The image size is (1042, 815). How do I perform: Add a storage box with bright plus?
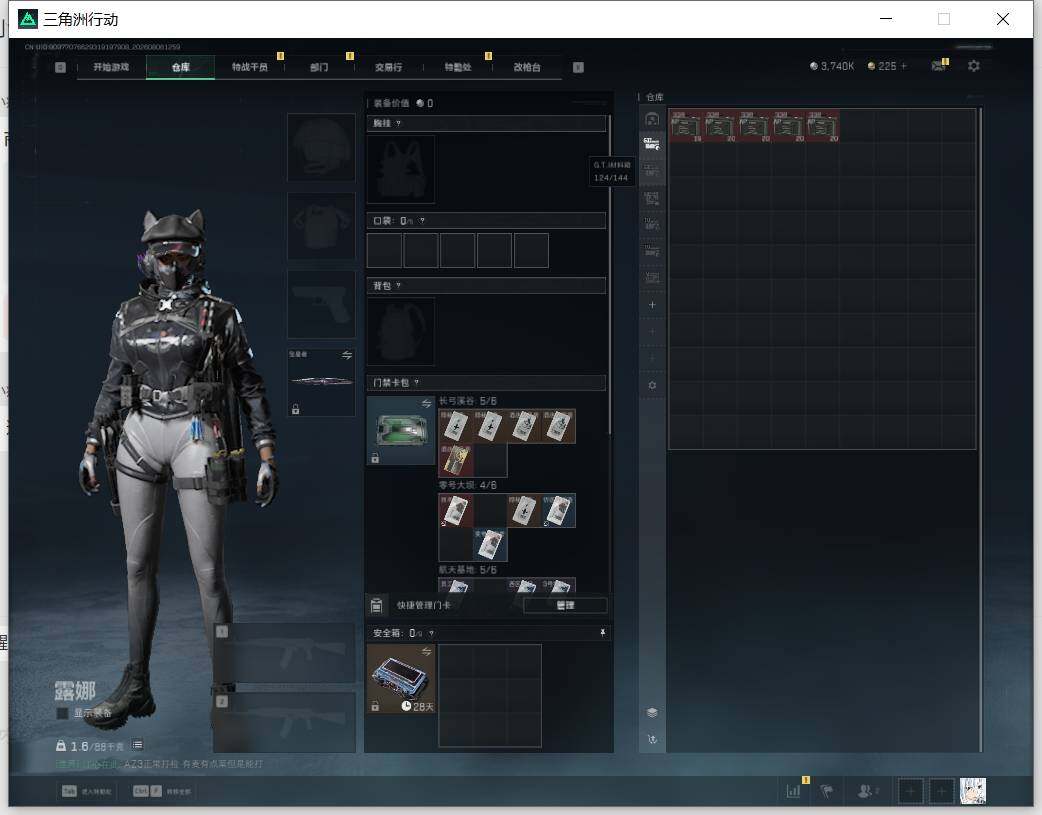click(x=652, y=305)
